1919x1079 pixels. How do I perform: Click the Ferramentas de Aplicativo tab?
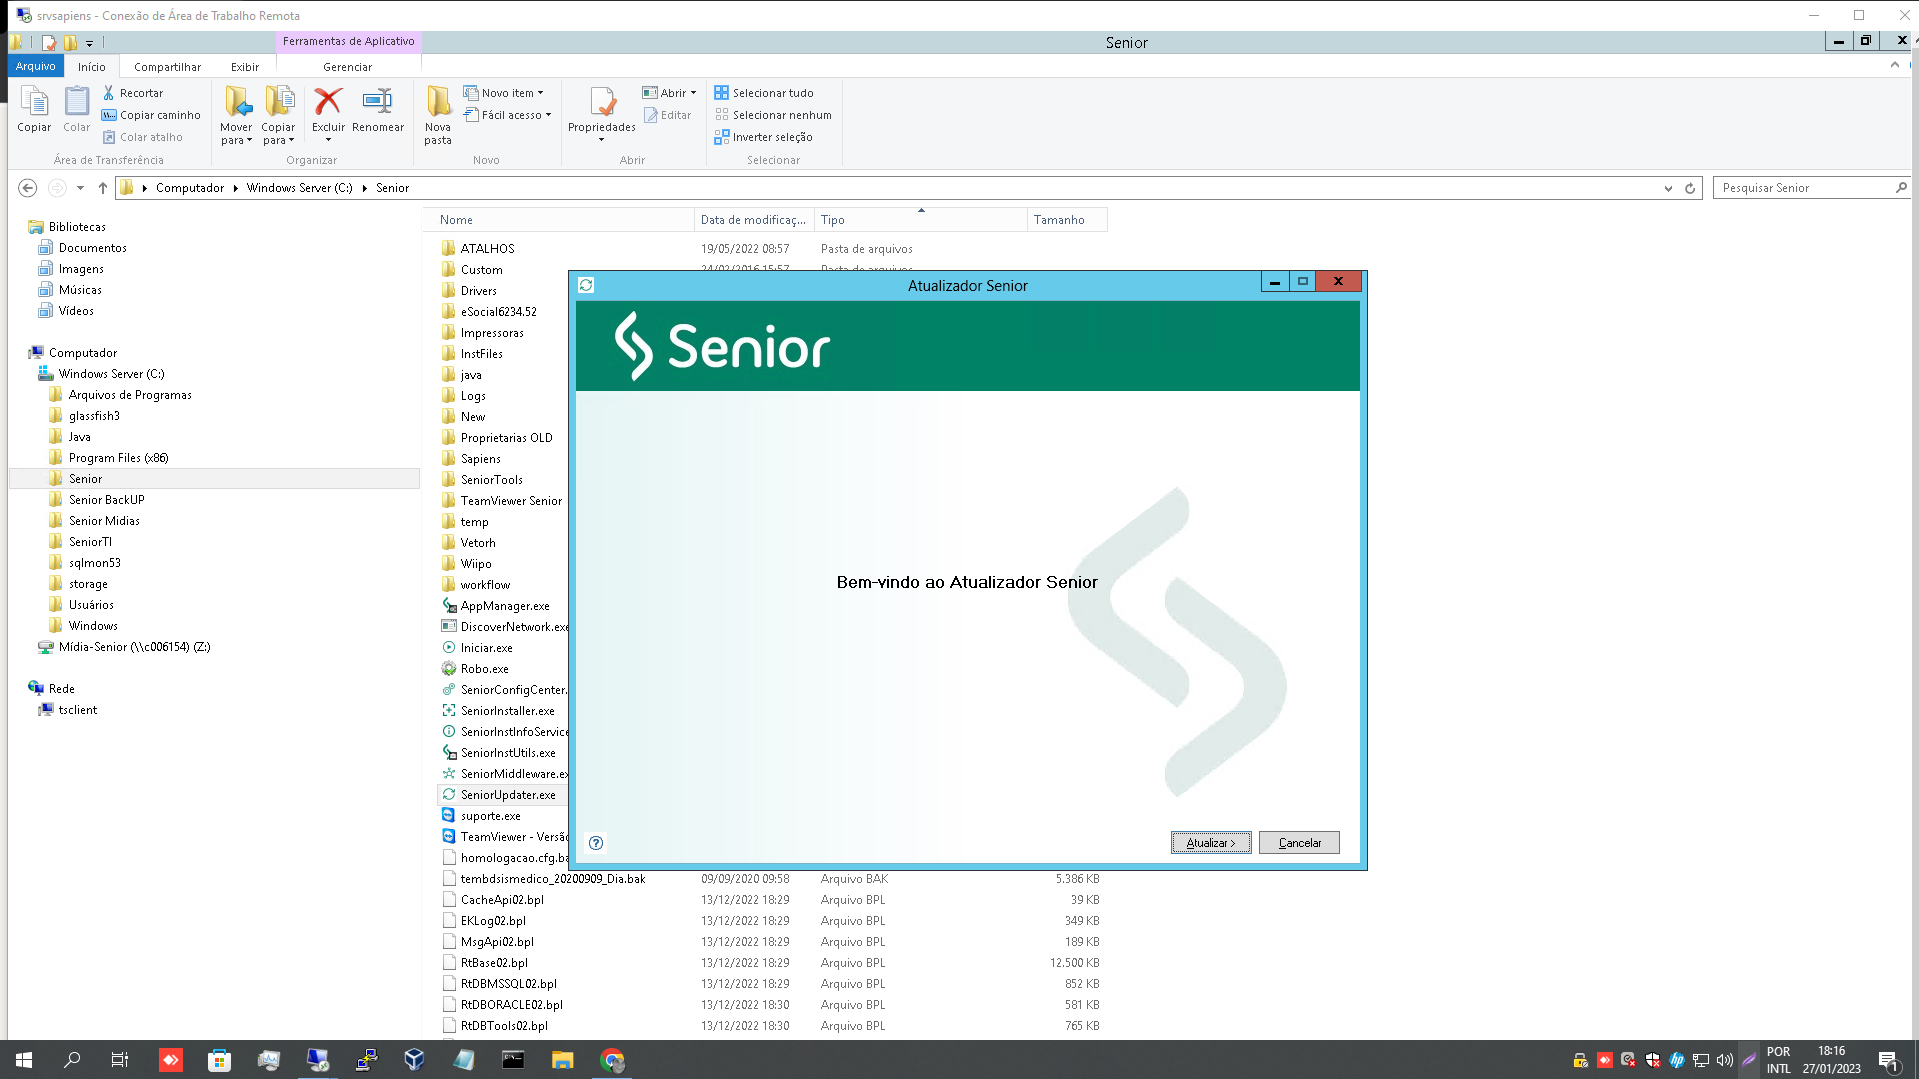(x=348, y=42)
